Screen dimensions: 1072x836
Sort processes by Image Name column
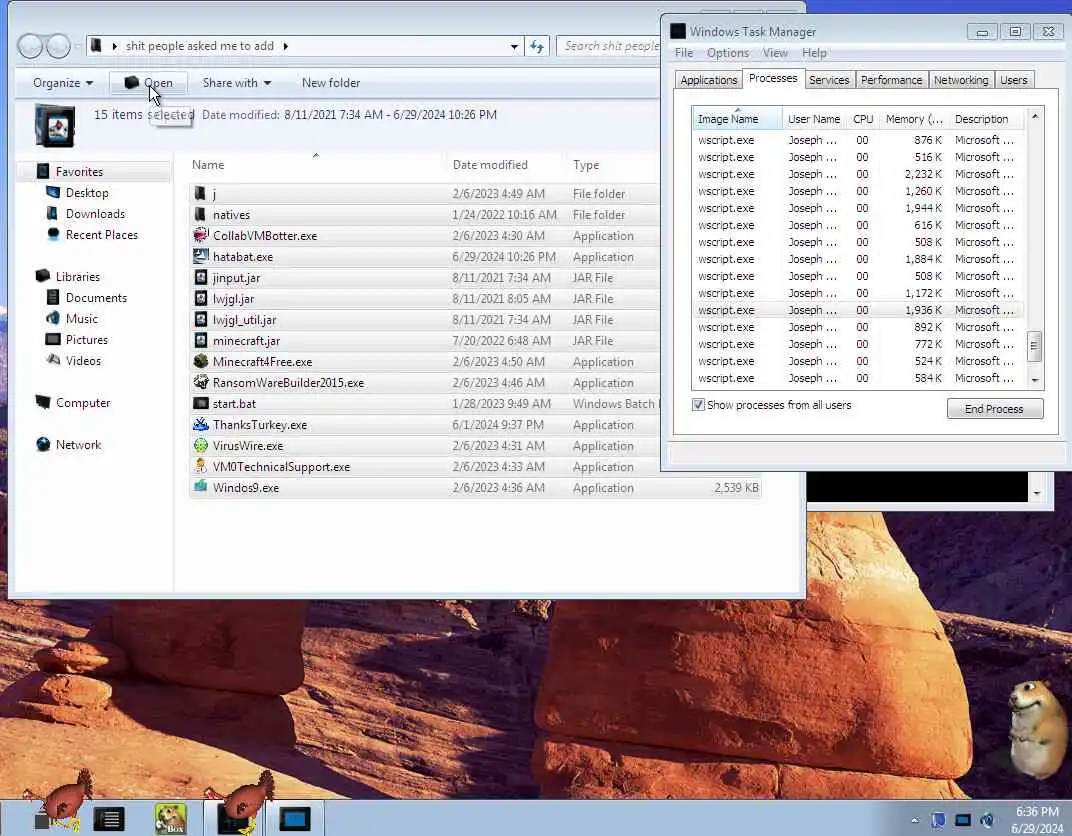click(737, 119)
